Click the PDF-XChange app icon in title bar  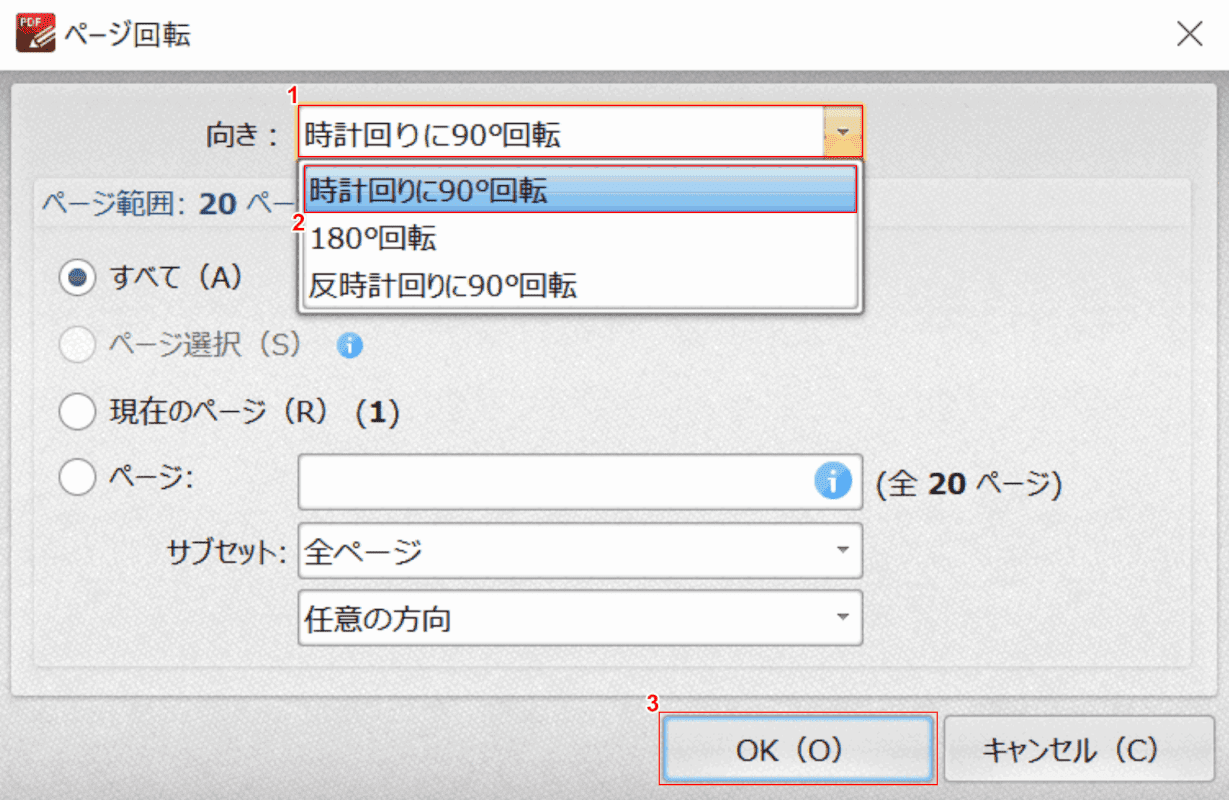coord(36,34)
